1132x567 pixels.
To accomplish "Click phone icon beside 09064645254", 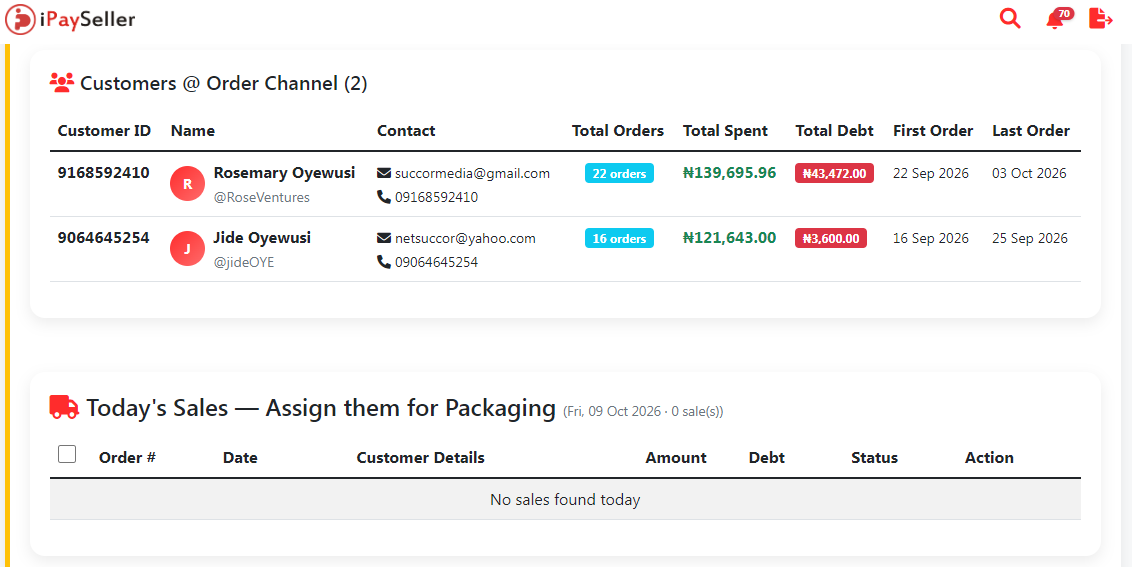I will [x=384, y=261].
